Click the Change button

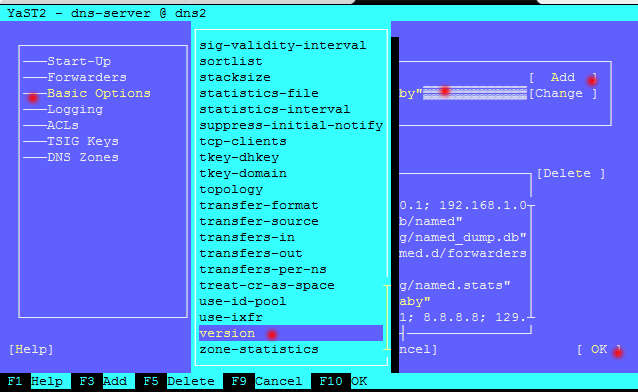coord(563,93)
